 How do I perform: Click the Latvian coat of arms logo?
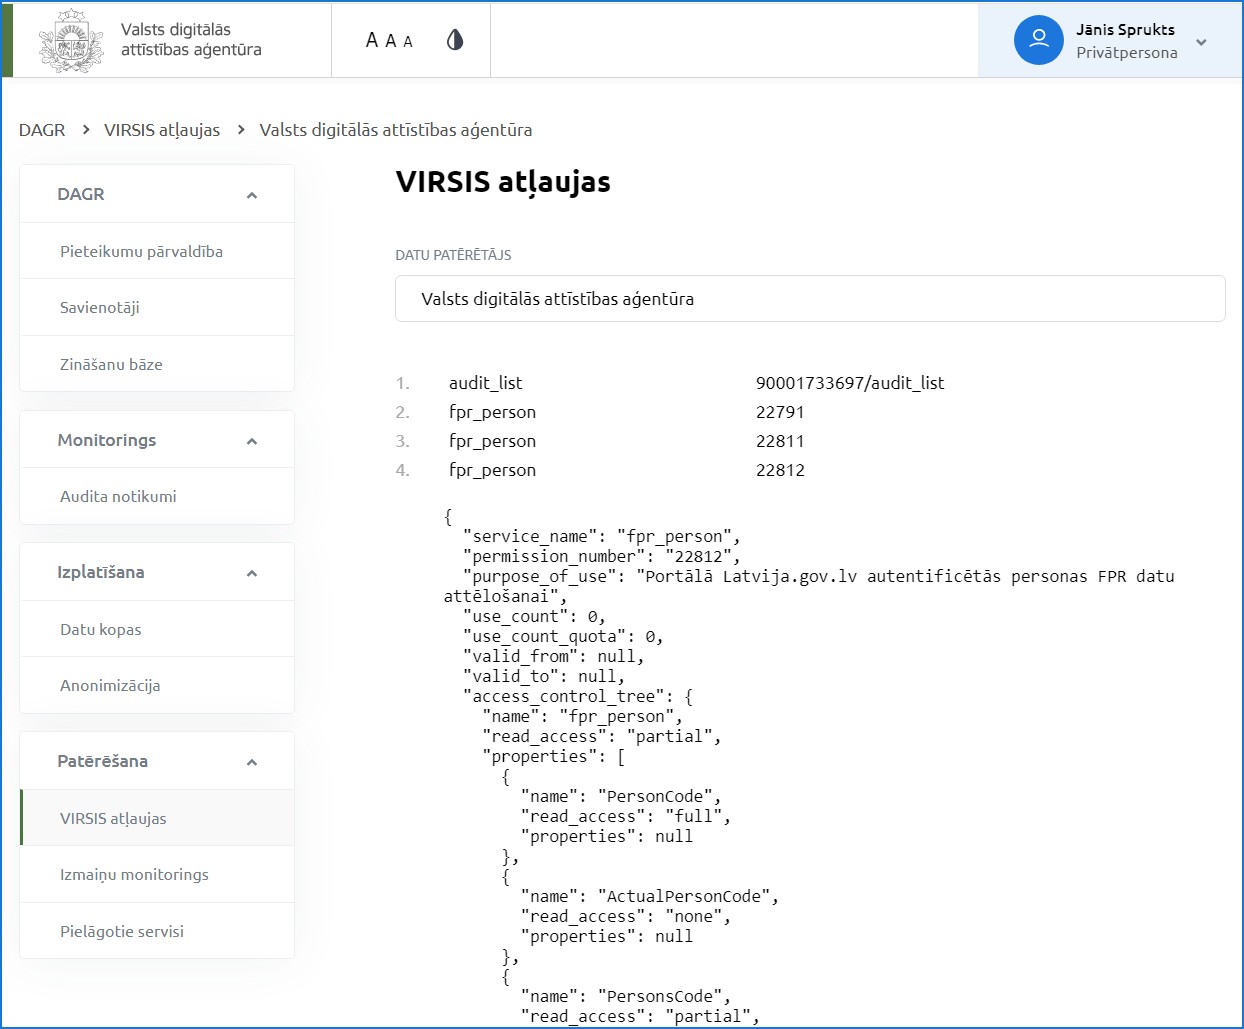coord(71,40)
